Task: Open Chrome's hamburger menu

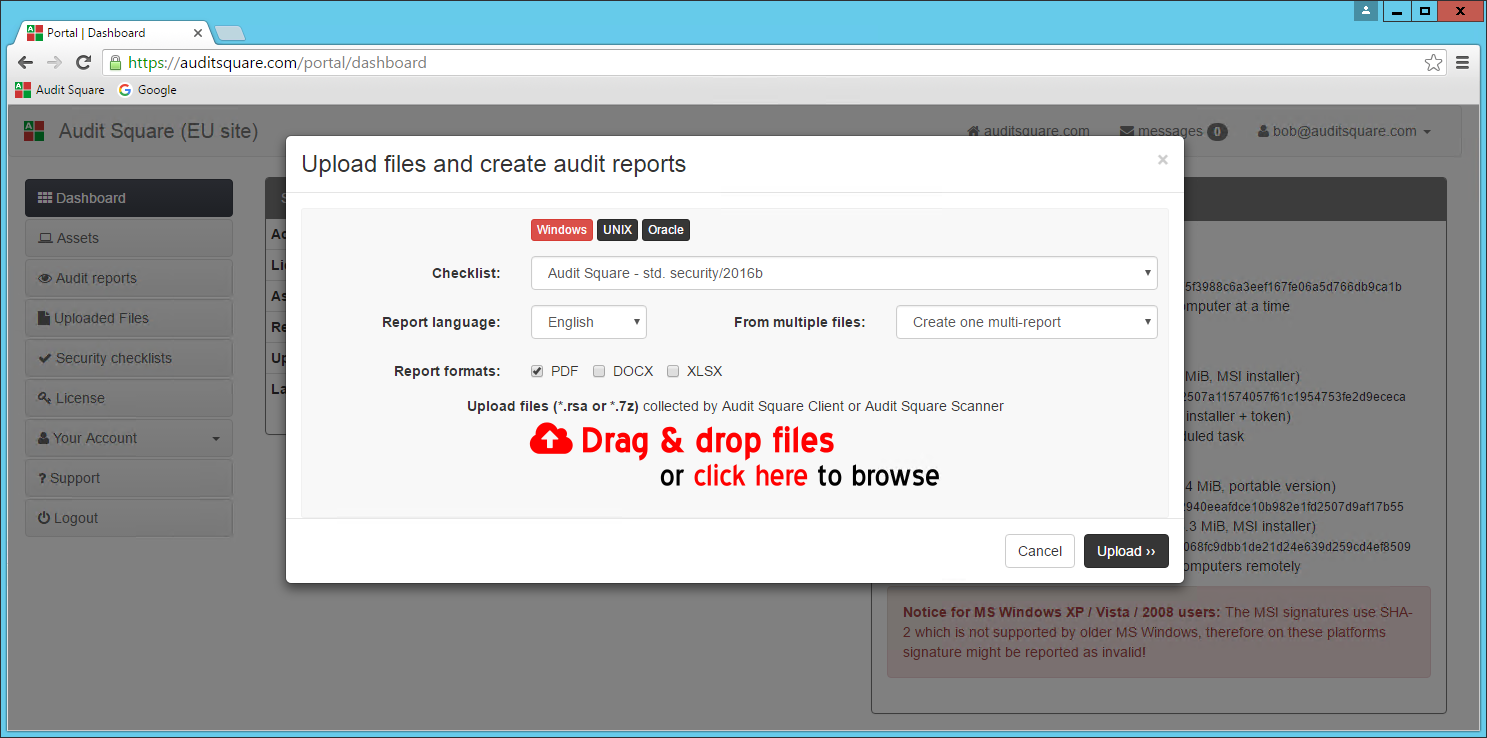Action: coord(1462,62)
